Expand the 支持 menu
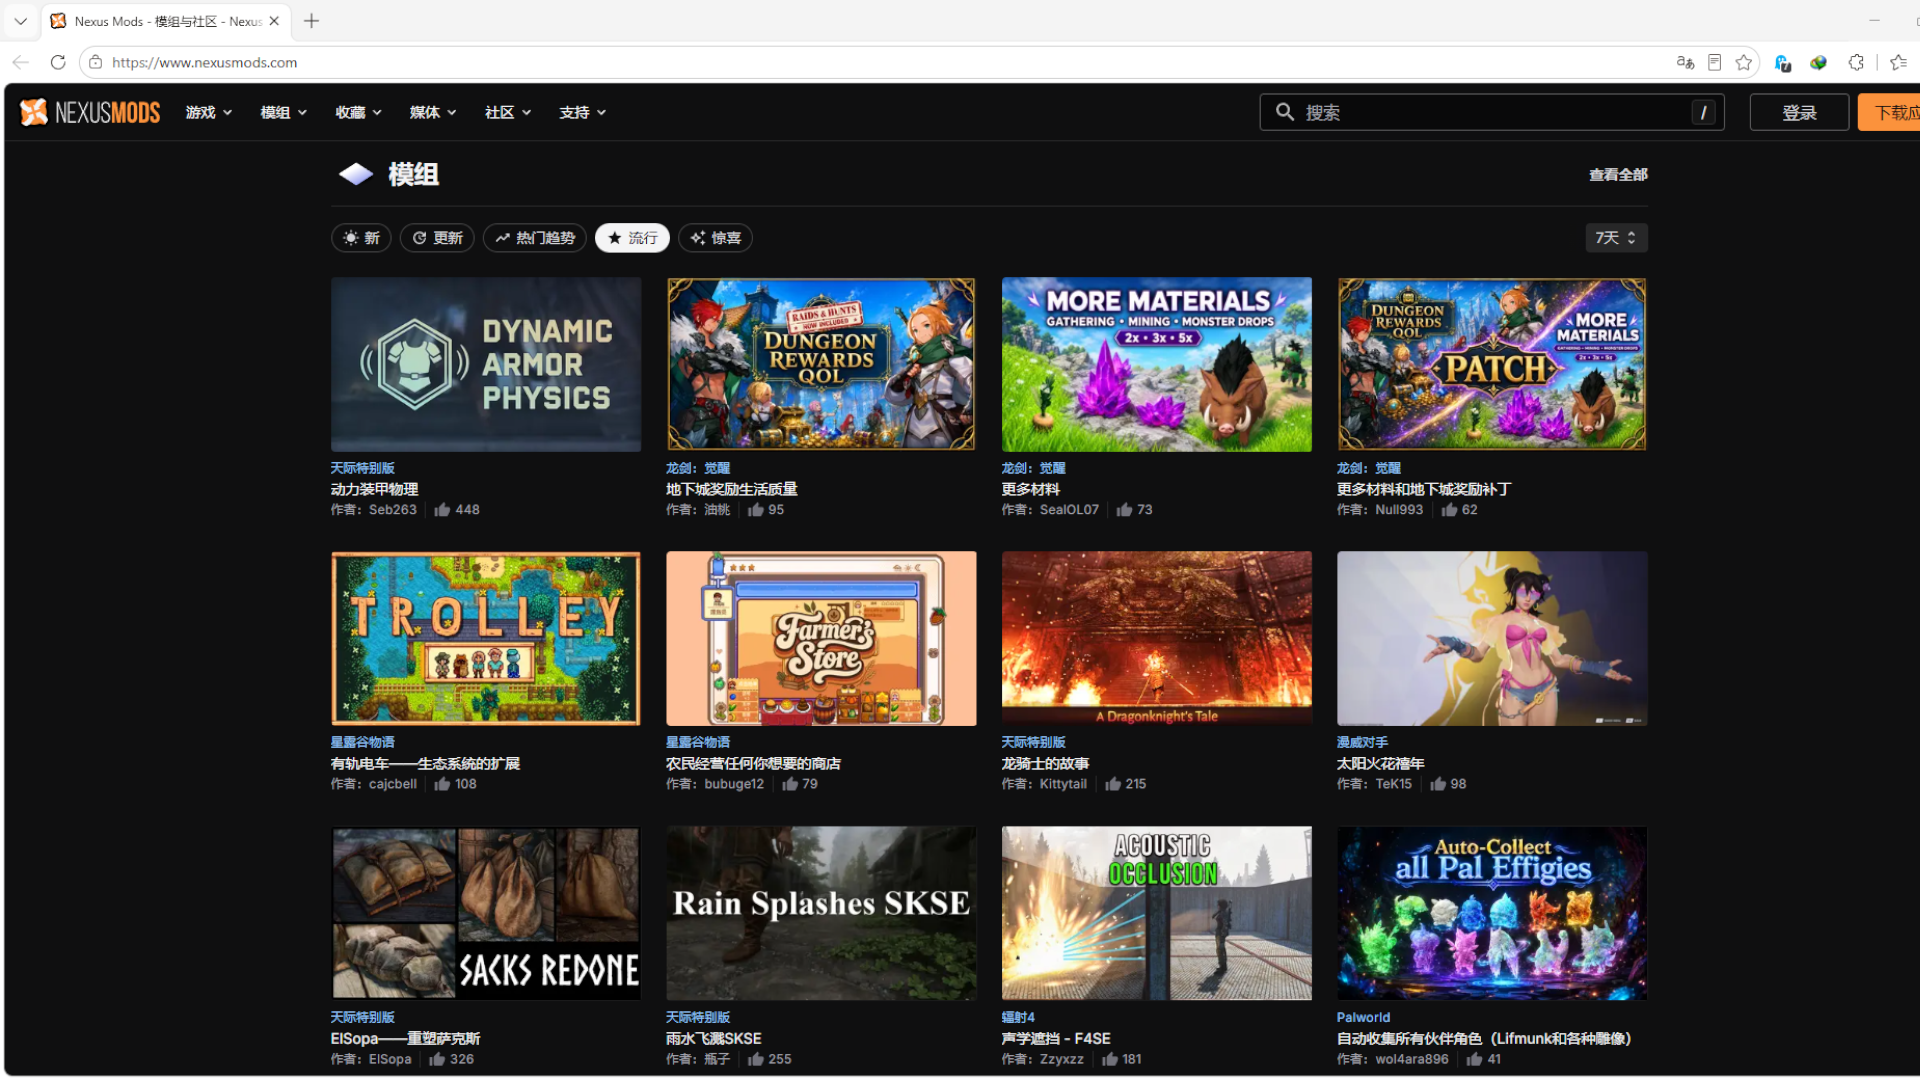1920x1080 pixels. pos(583,112)
